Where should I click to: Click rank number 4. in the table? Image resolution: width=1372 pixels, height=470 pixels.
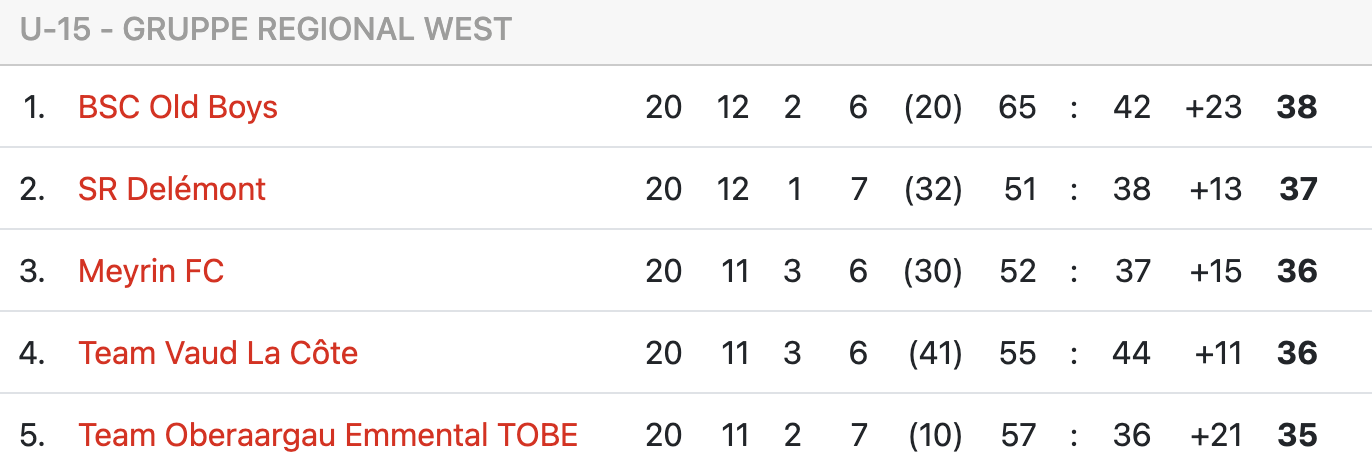pos(33,353)
